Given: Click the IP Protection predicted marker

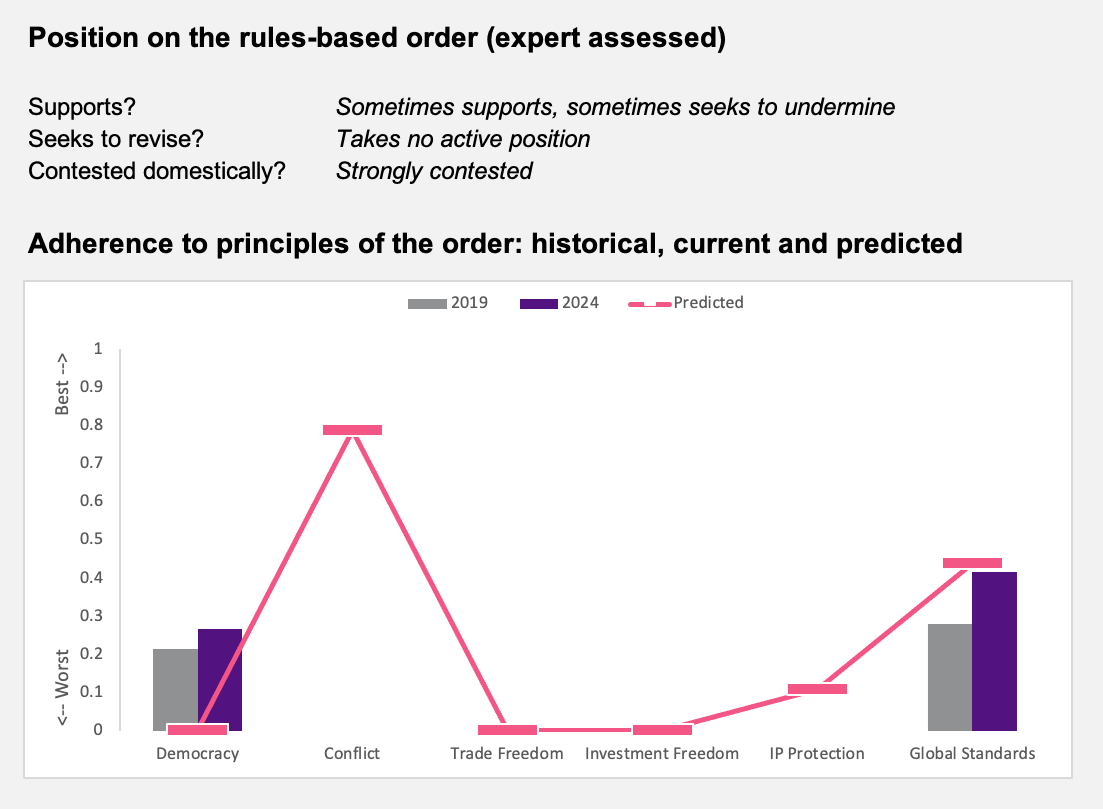Looking at the screenshot, I should coord(817,689).
